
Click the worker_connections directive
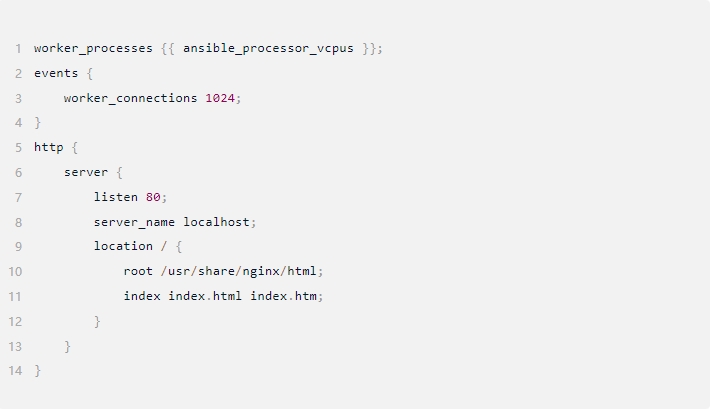(131, 98)
